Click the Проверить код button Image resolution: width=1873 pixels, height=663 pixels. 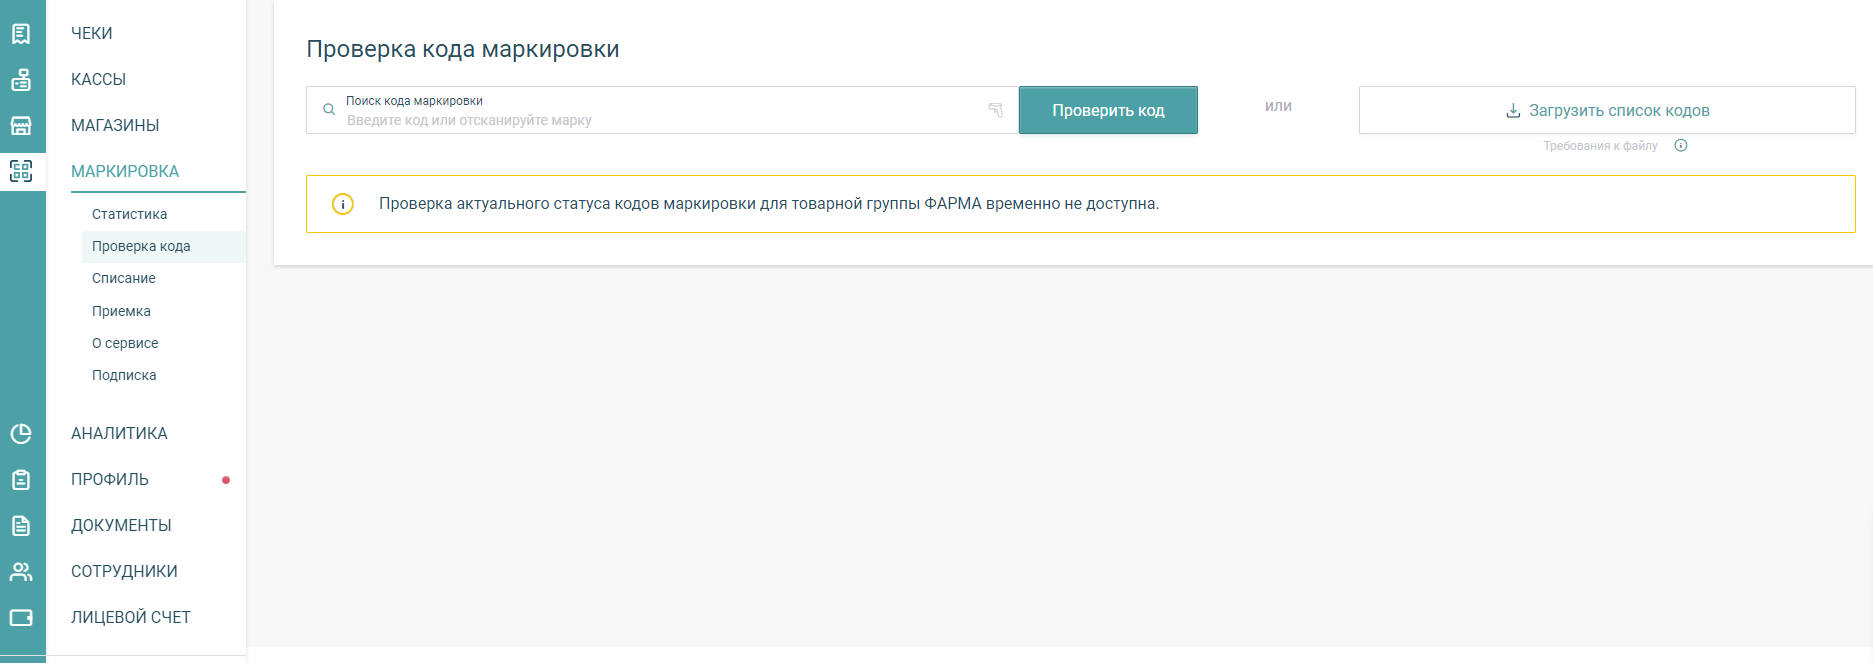click(x=1108, y=110)
